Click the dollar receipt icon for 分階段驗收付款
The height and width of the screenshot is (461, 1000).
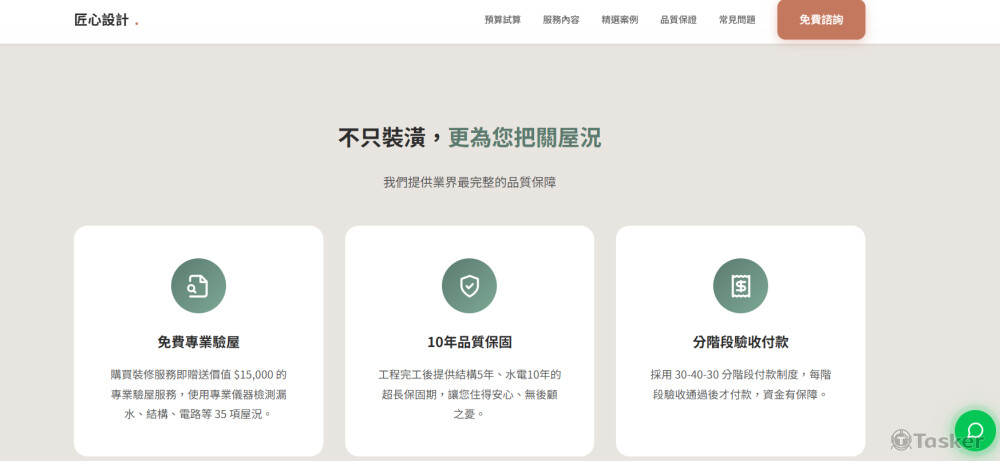(x=740, y=286)
